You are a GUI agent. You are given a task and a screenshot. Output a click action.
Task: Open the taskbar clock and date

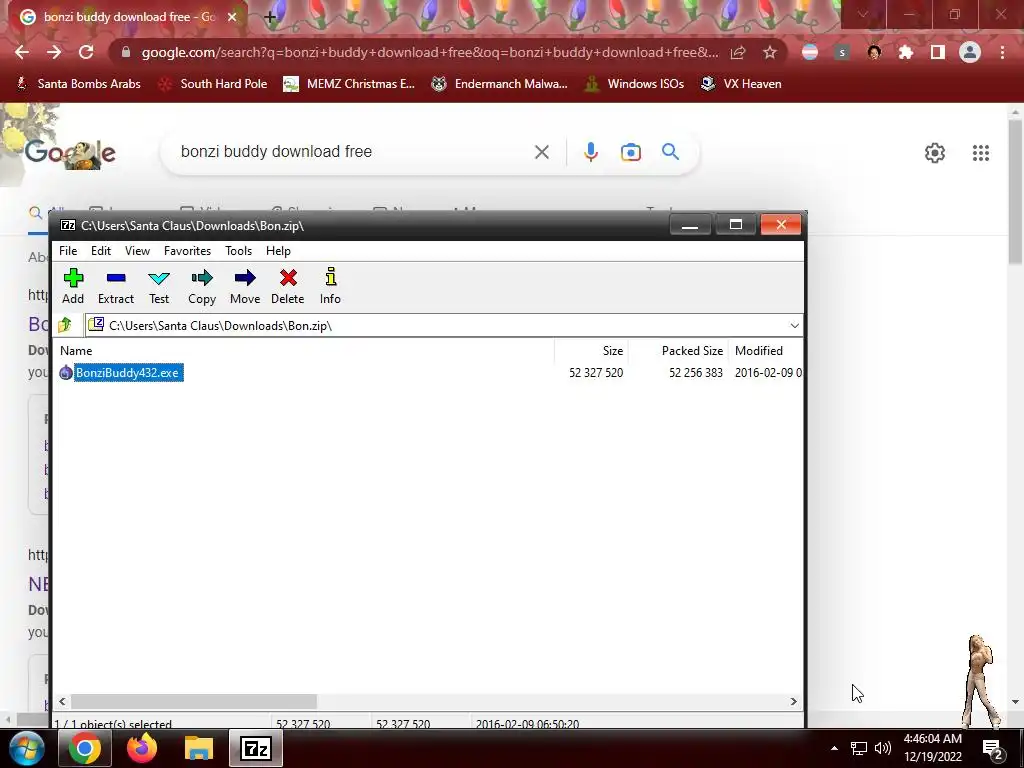(933, 748)
